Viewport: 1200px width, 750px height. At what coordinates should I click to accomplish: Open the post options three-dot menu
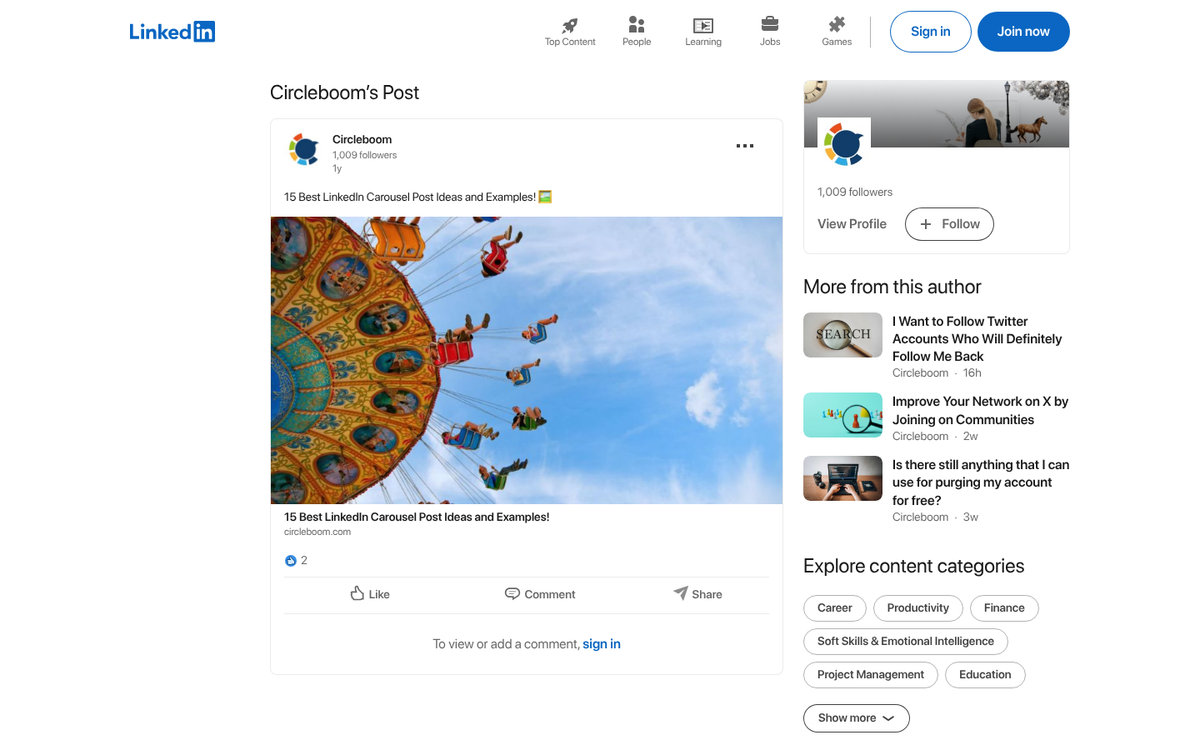point(744,146)
